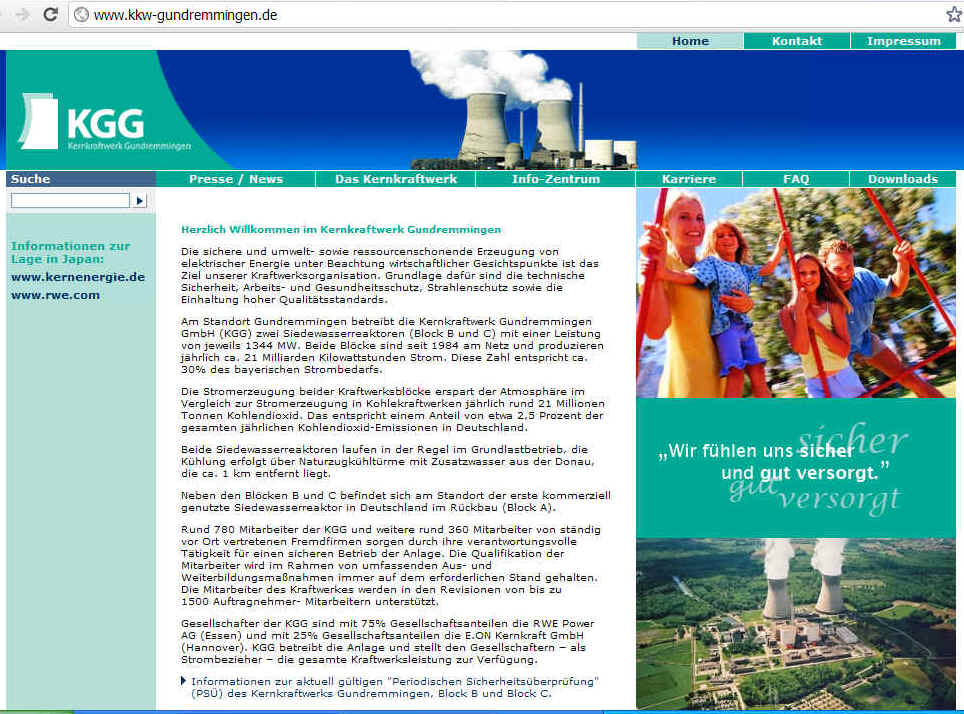
Task: Open the Karriere menu
Action: (x=689, y=179)
